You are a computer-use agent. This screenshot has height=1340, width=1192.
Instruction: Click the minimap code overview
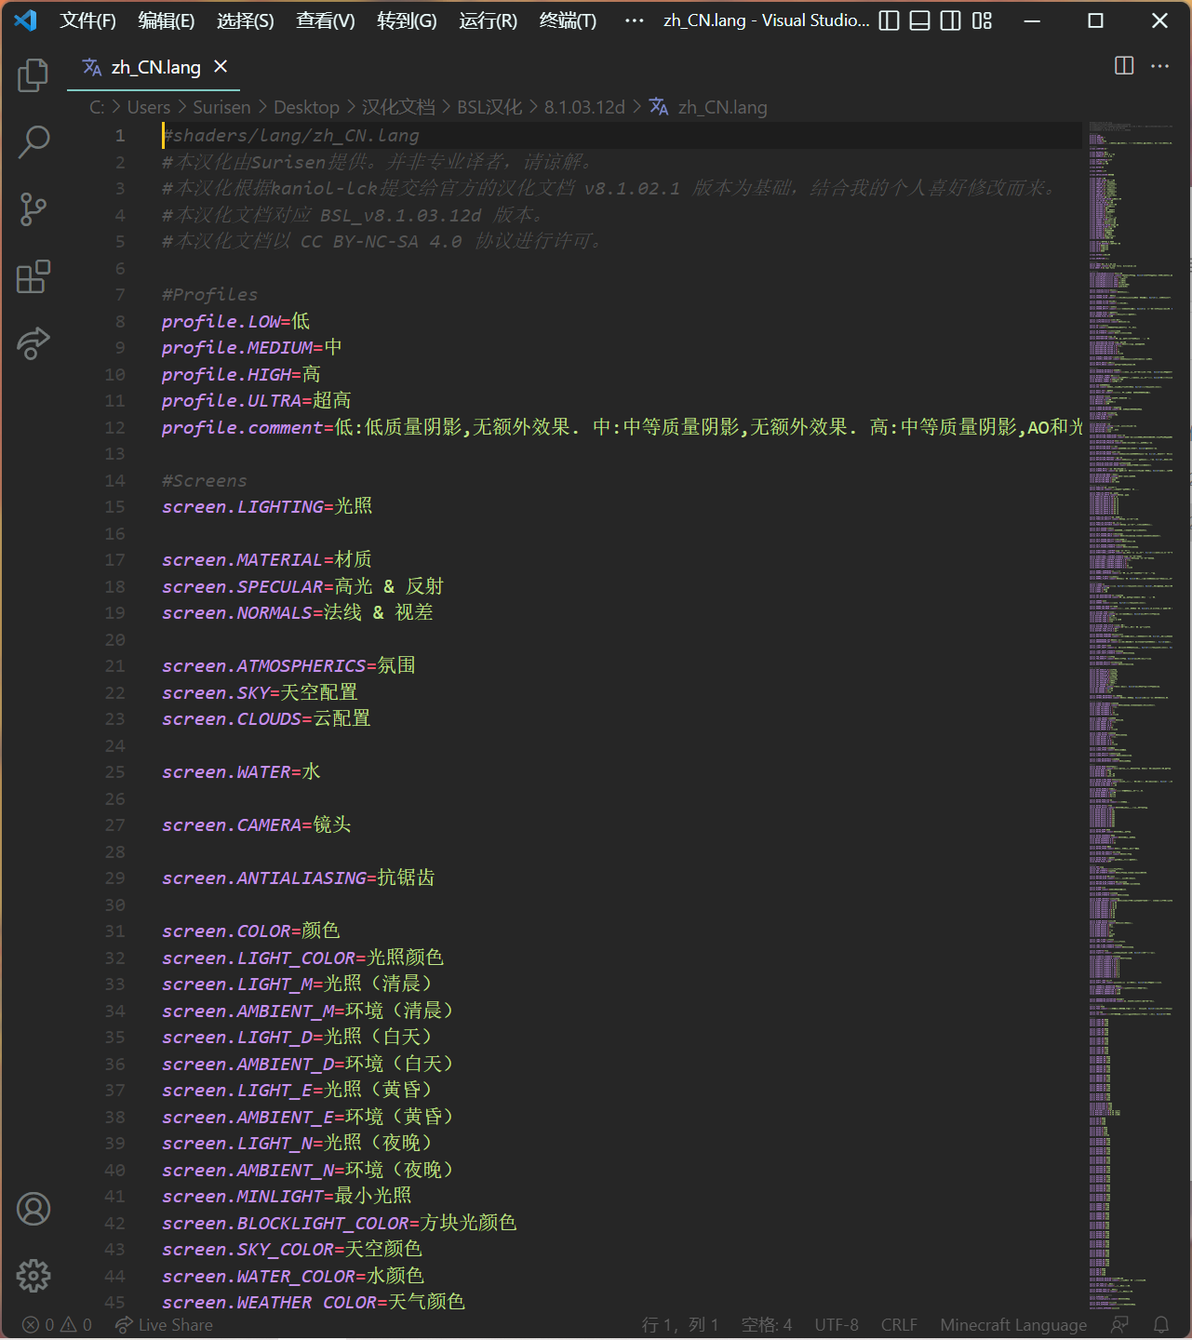(x=1132, y=714)
